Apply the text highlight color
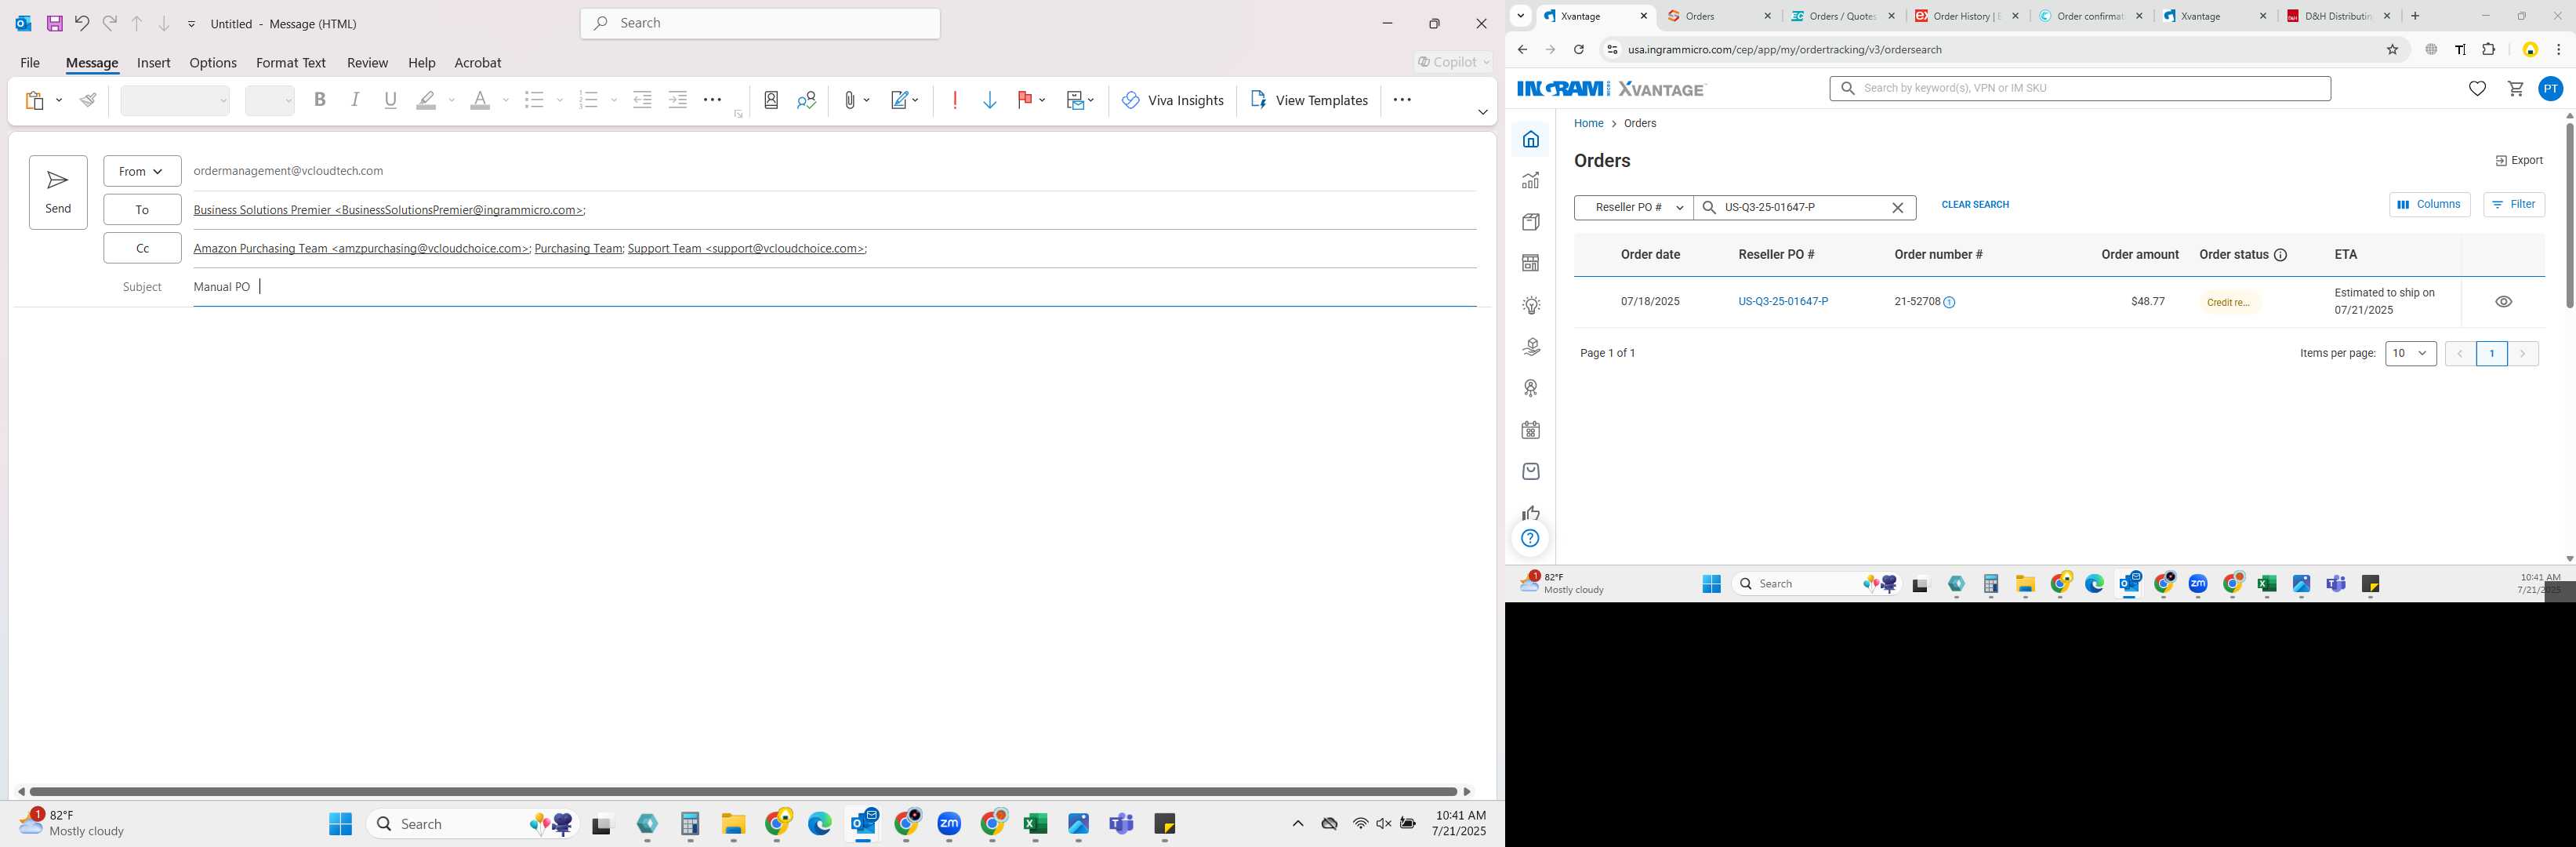The width and height of the screenshot is (2576, 847). pos(426,100)
